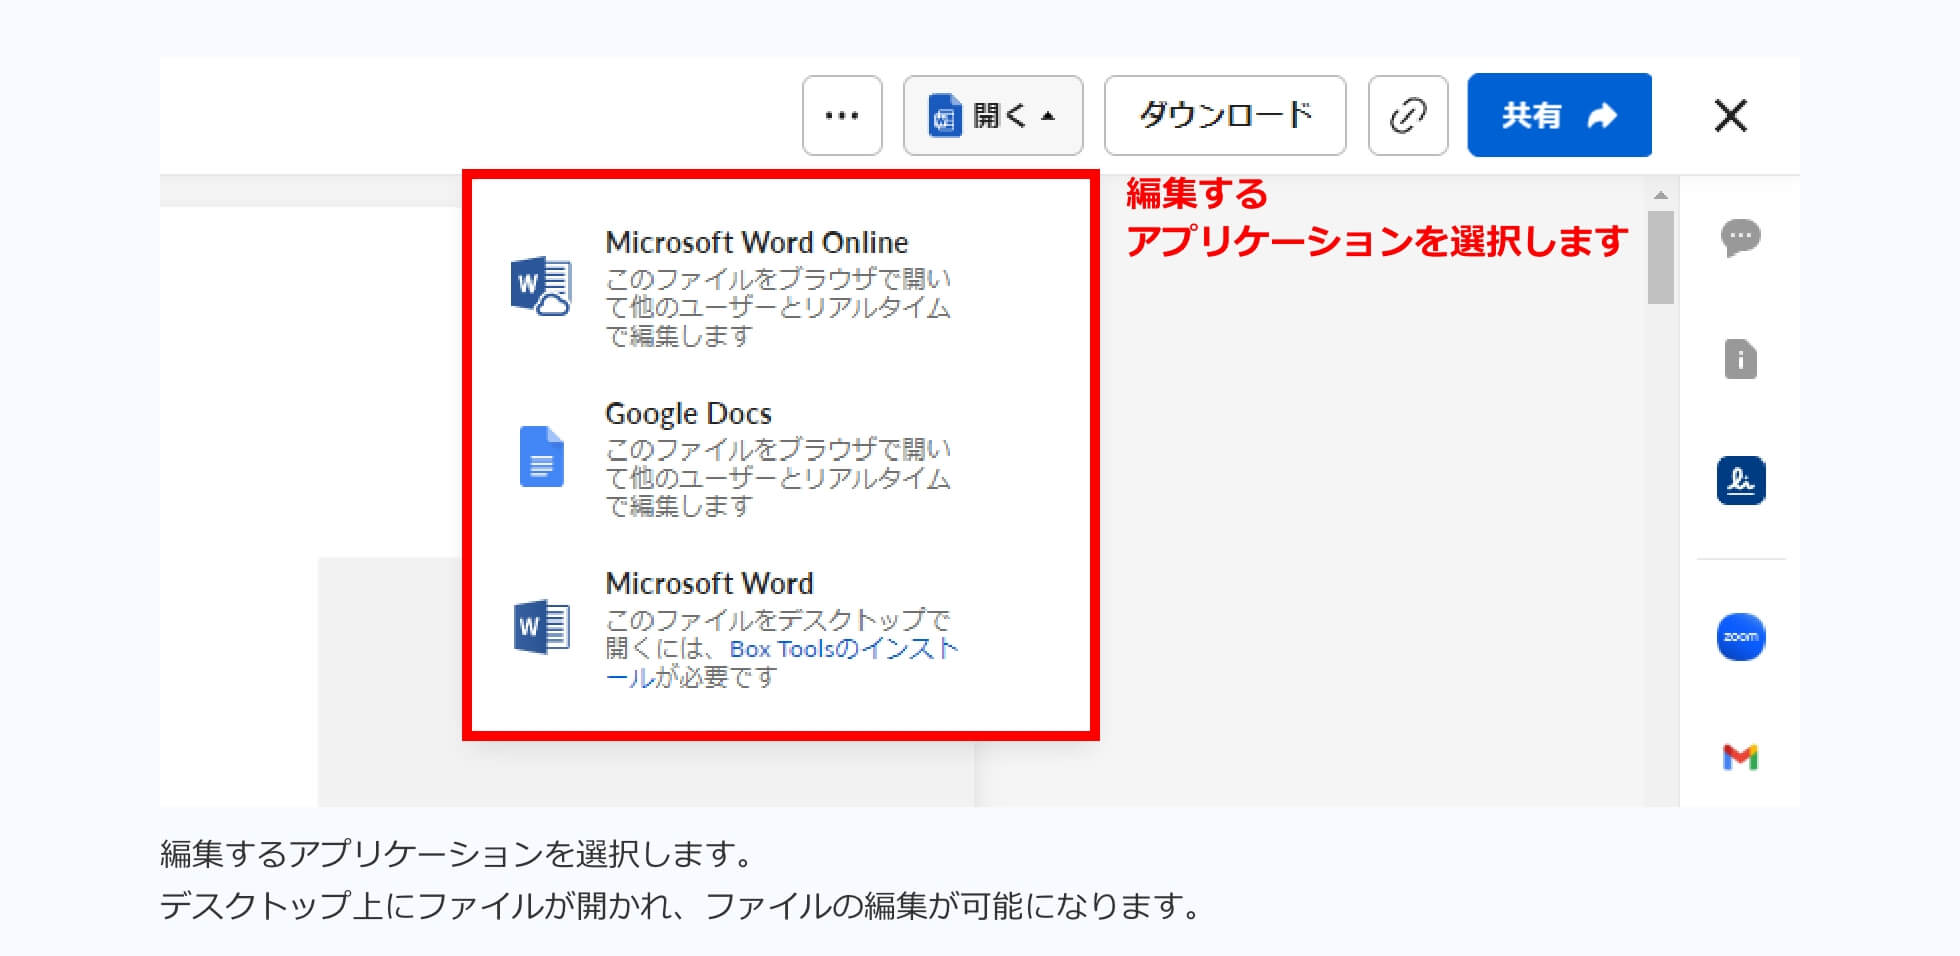This screenshot has height=956, width=1960.
Task: Click the preview scrollbar up arrow
Action: coord(1661,195)
